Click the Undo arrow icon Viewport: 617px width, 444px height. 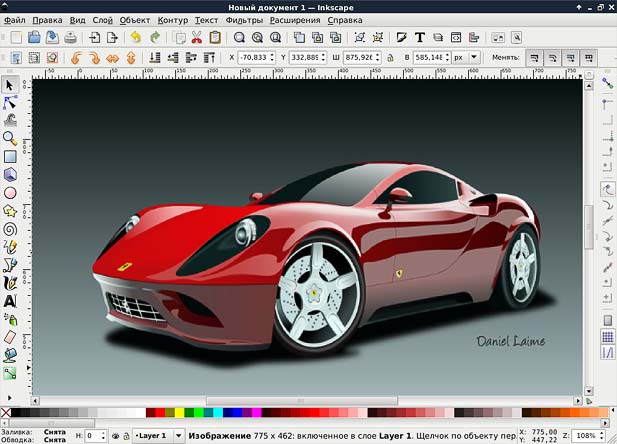point(136,37)
